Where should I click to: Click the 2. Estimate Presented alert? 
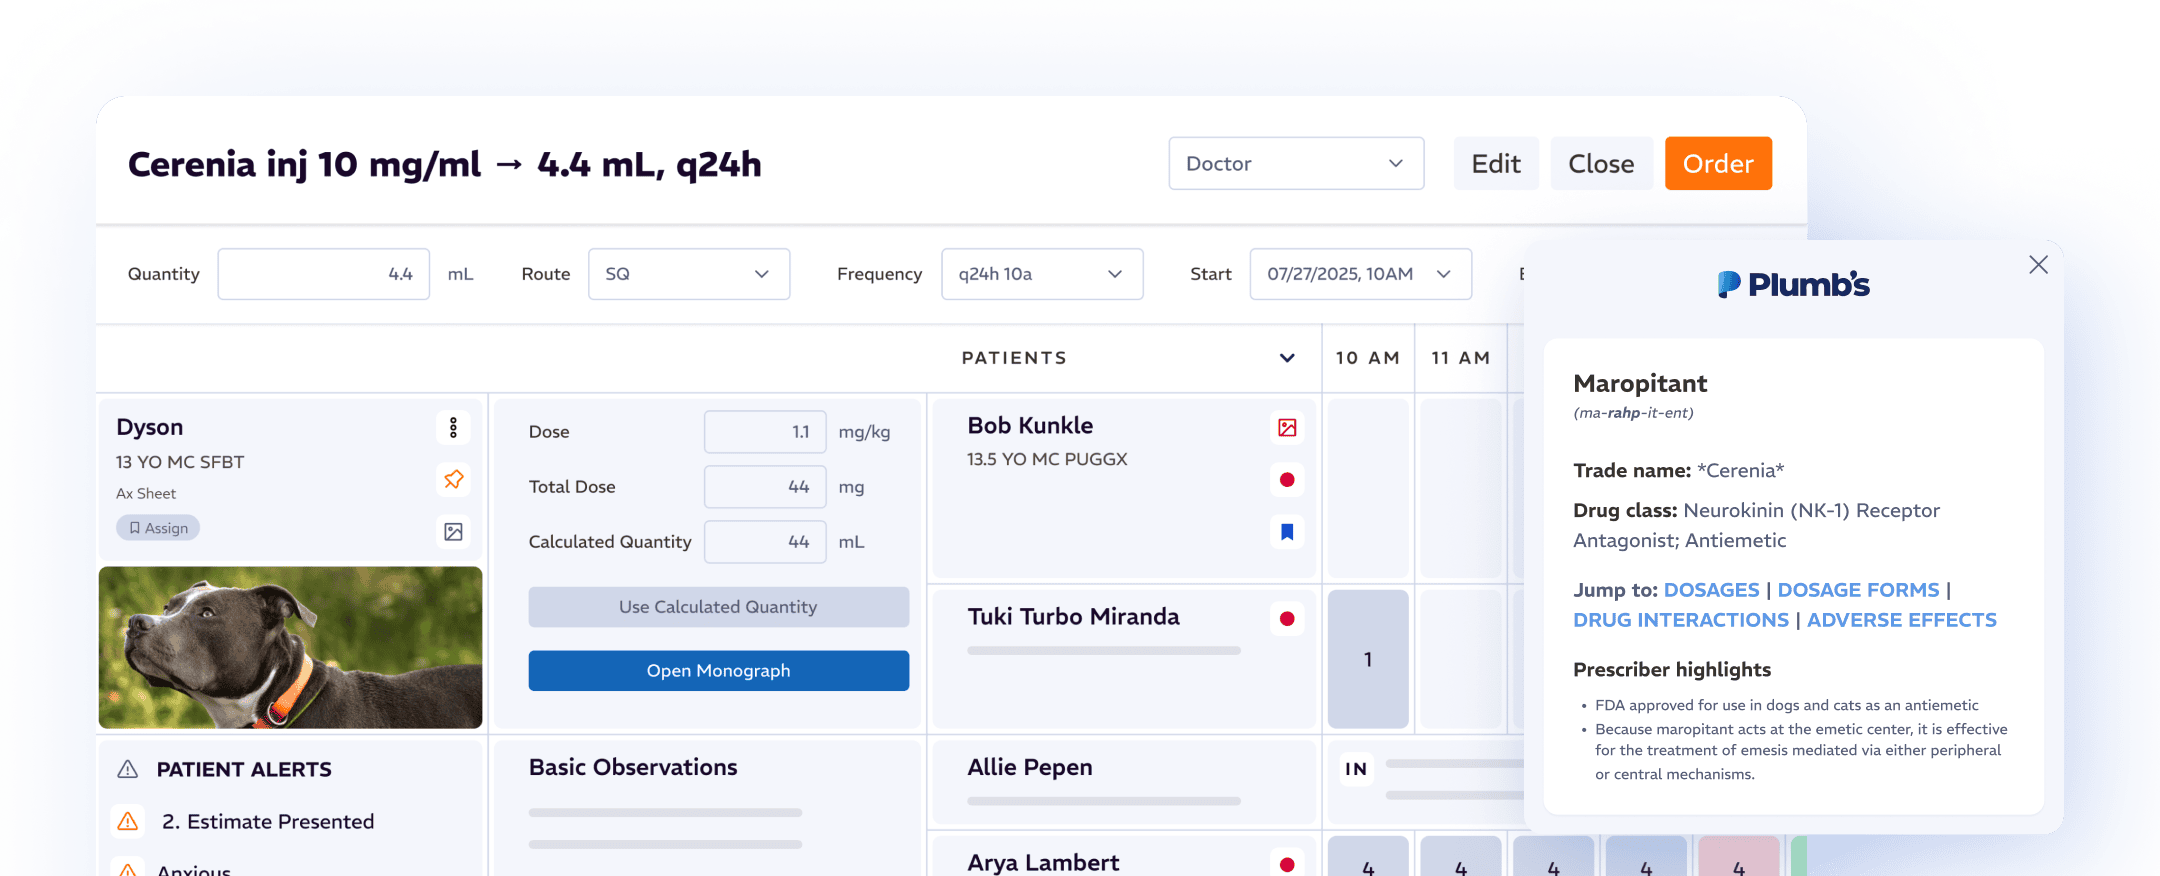(x=268, y=822)
